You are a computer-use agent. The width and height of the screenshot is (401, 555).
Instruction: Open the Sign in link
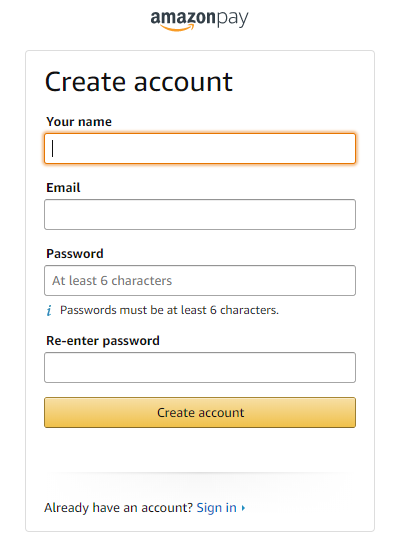pos(217,508)
